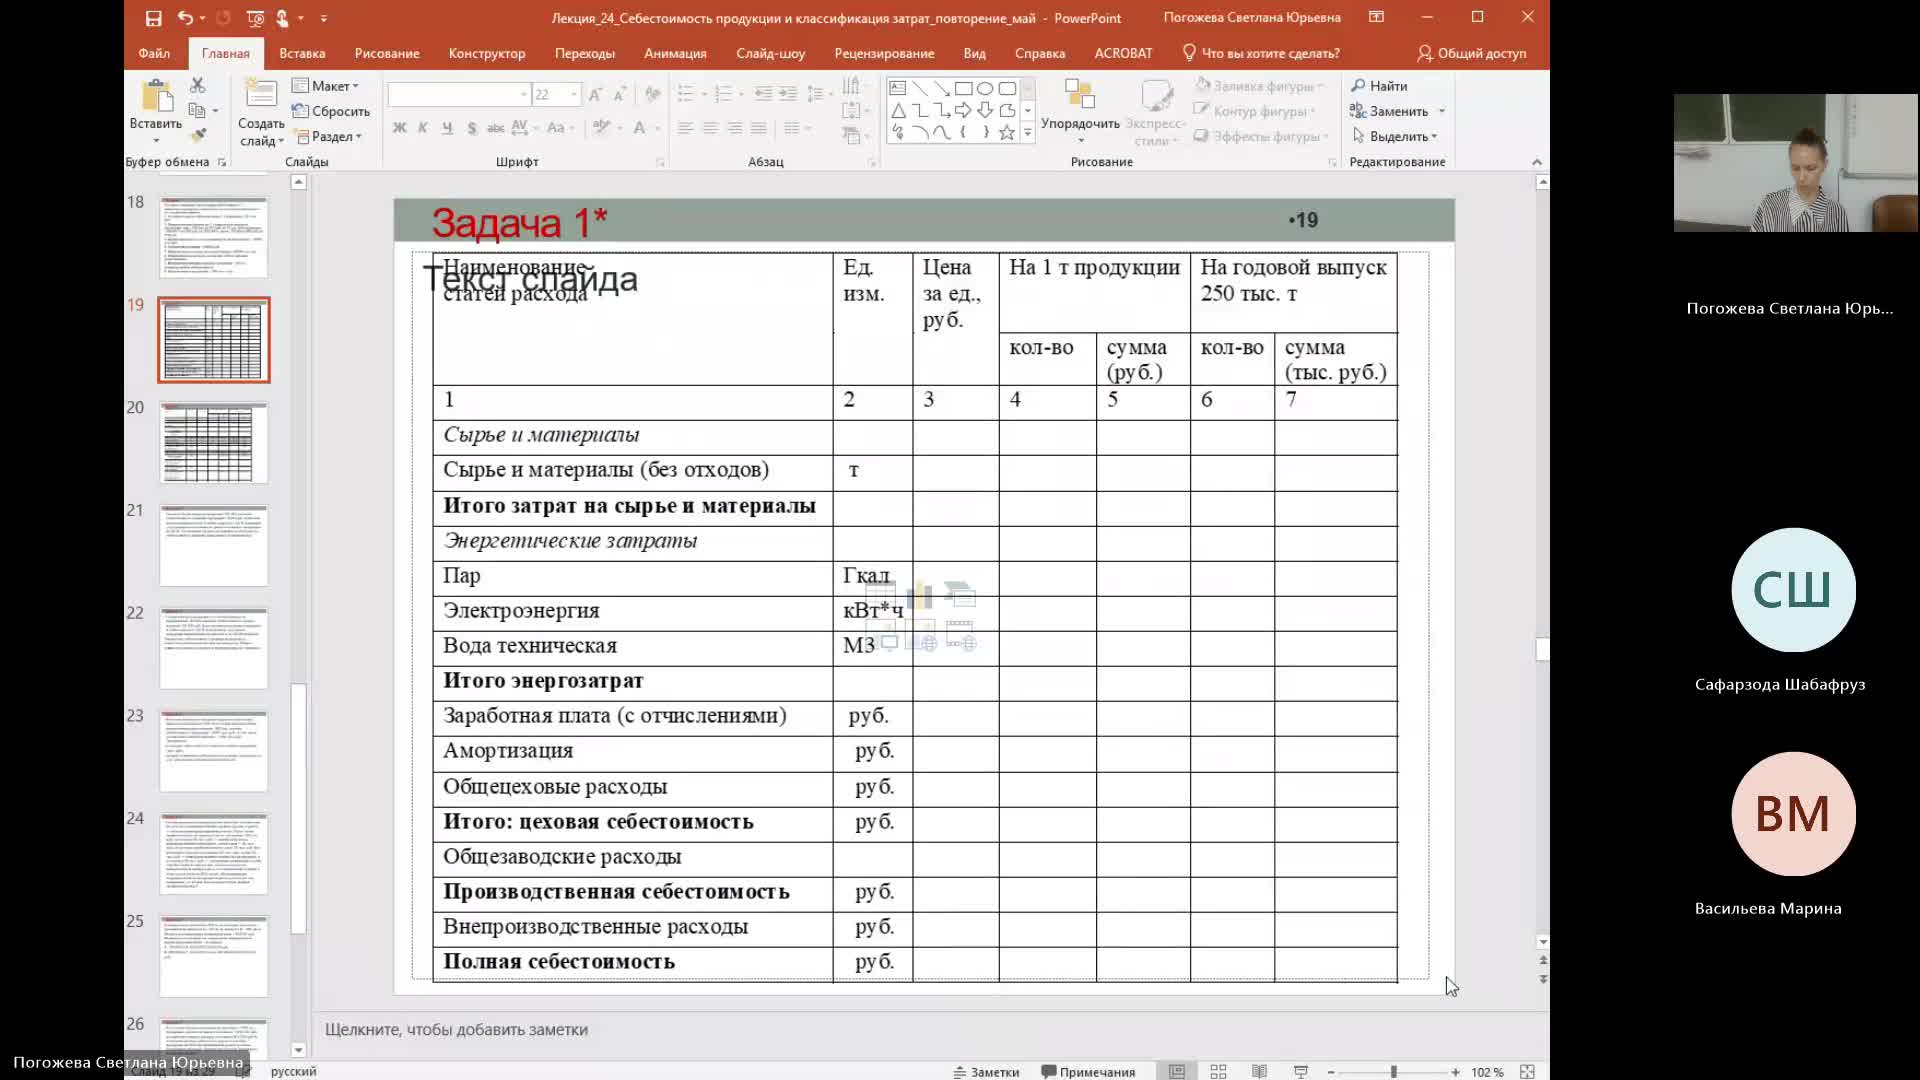Click the Cut scissors icon
This screenshot has height=1080, width=1920.
[x=197, y=86]
